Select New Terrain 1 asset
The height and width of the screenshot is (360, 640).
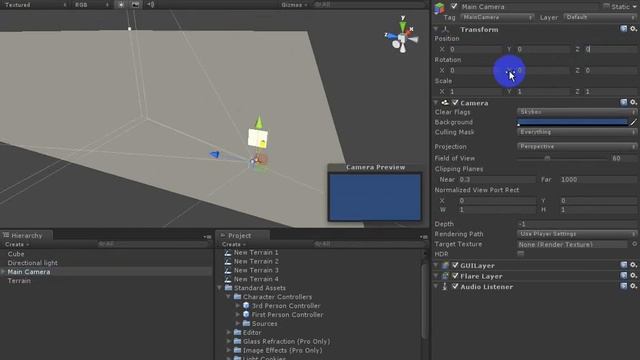pos(256,252)
